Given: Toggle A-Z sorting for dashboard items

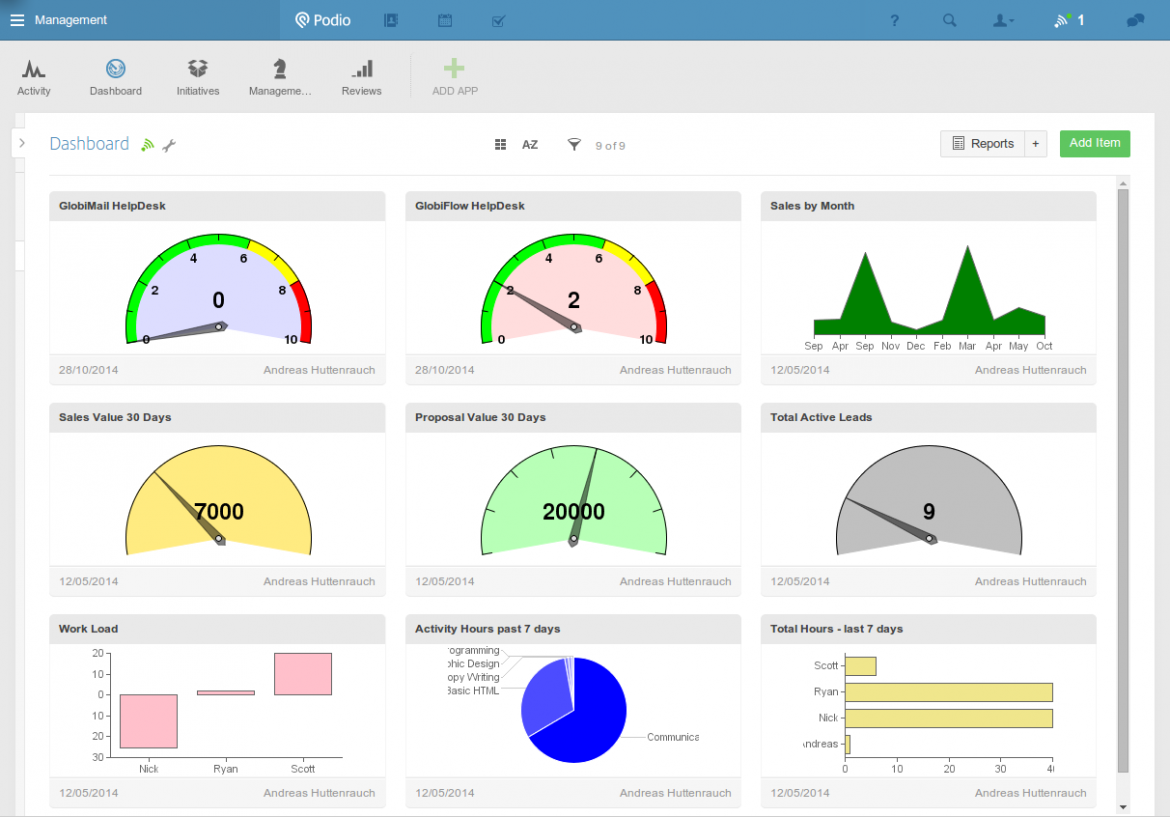Looking at the screenshot, I should tap(530, 144).
